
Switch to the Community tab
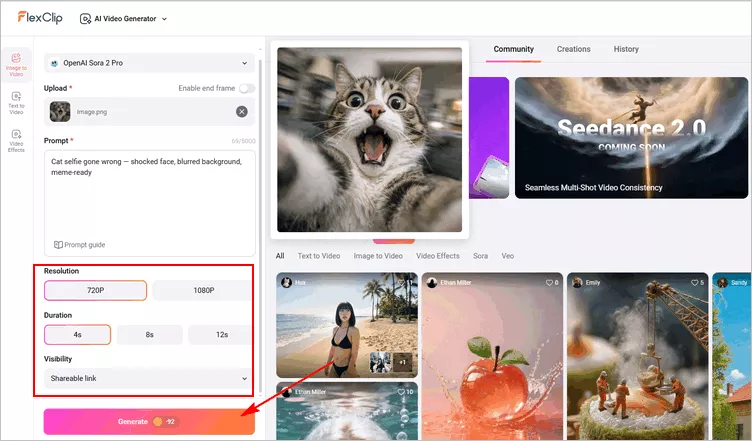pyautogui.click(x=513, y=49)
